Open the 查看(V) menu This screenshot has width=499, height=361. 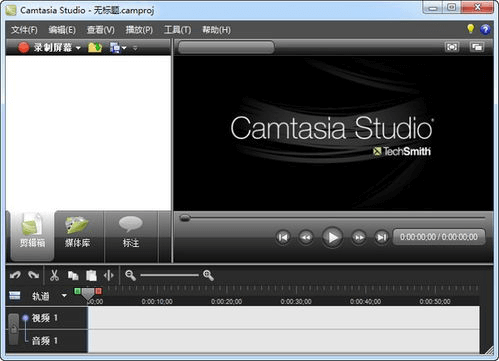click(100, 30)
